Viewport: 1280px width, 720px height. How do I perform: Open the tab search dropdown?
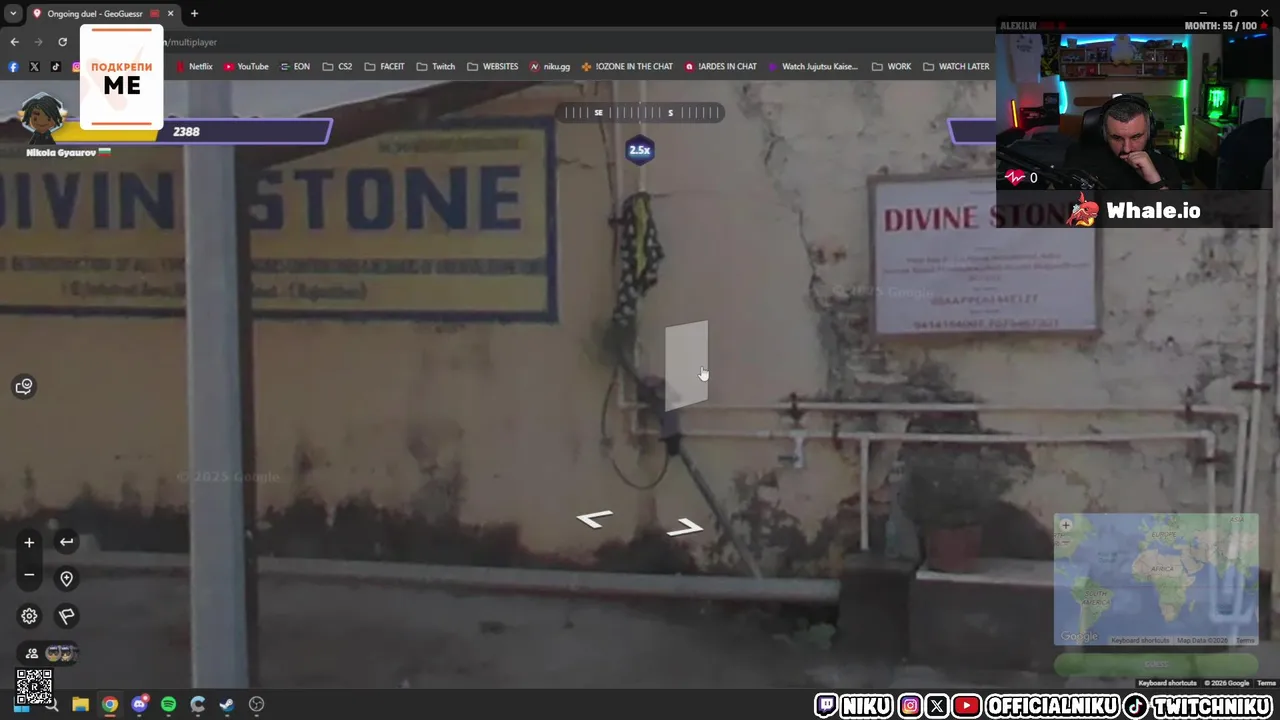tap(12, 14)
